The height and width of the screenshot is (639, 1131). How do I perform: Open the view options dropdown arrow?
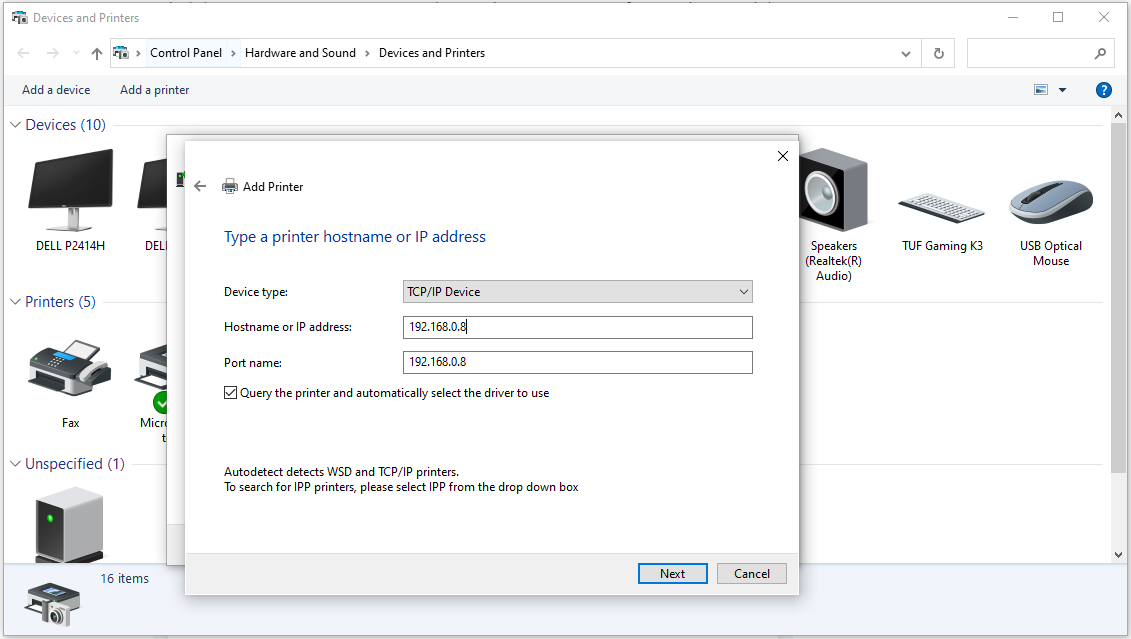[1062, 90]
